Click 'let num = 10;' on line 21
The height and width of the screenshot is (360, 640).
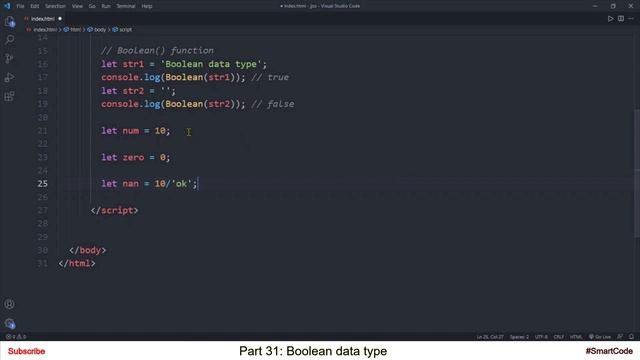point(136,131)
